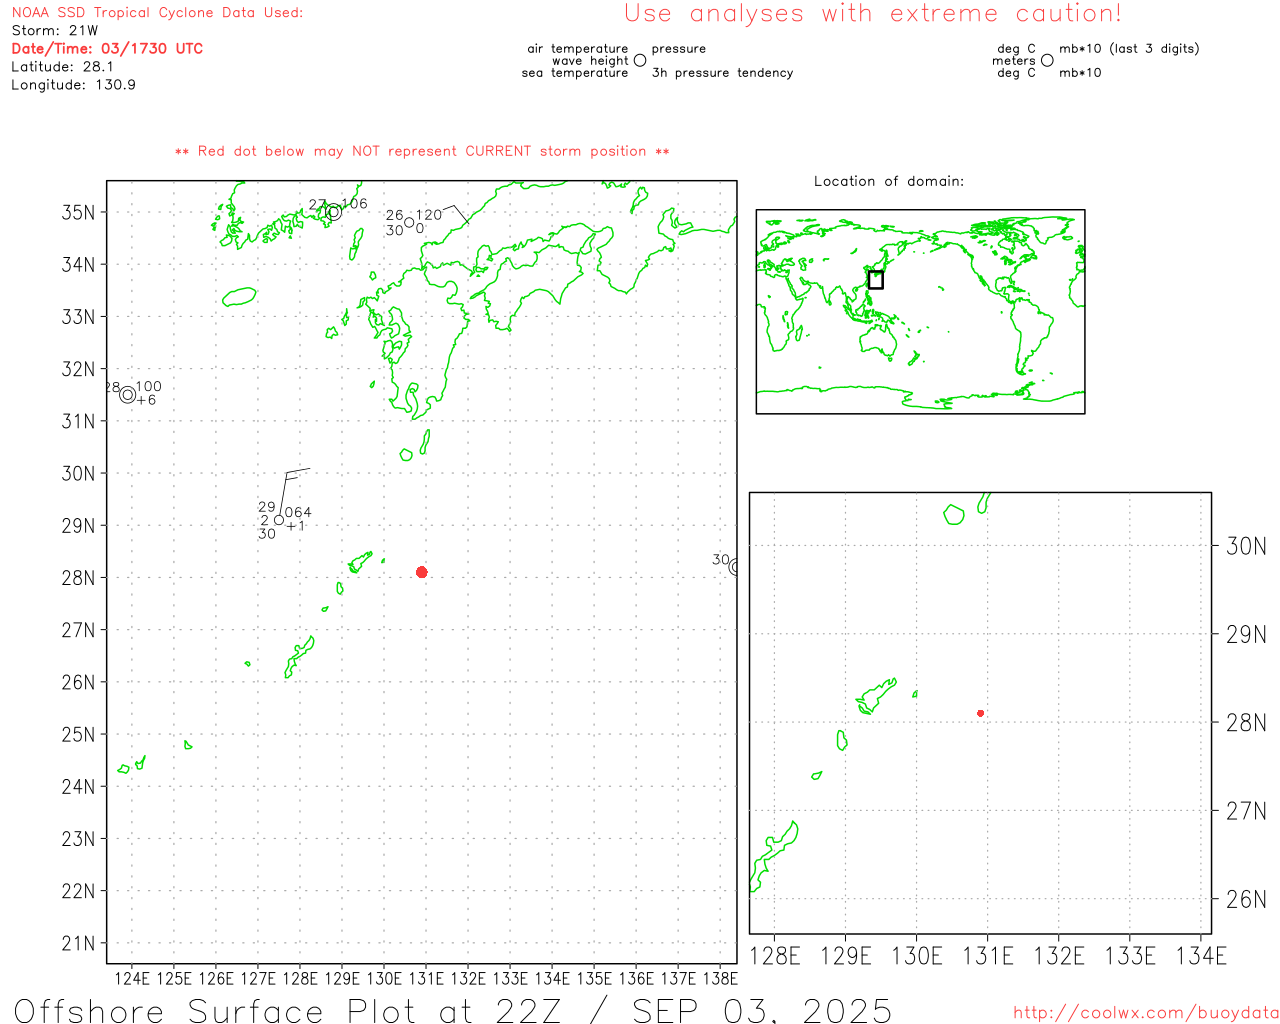Click the Amami island outline on inset map
The height and width of the screenshot is (1024, 1280).
click(876, 697)
